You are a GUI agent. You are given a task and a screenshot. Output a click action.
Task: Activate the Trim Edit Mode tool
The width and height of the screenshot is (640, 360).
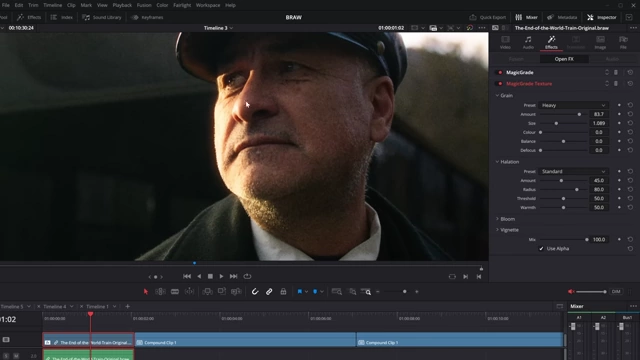pos(160,292)
